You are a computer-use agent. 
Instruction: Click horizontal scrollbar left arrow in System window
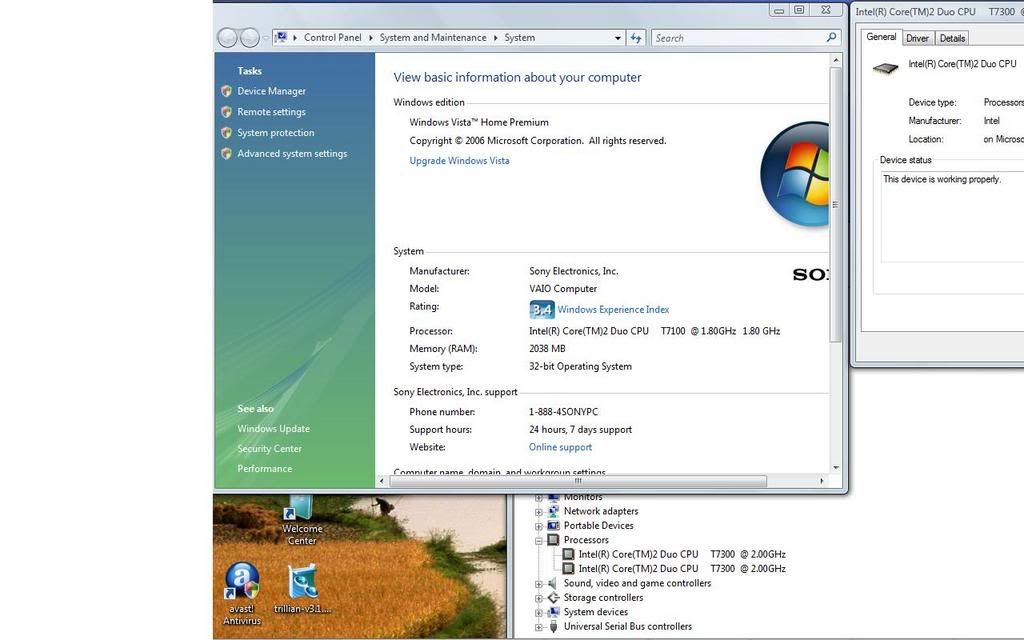pyautogui.click(x=382, y=481)
